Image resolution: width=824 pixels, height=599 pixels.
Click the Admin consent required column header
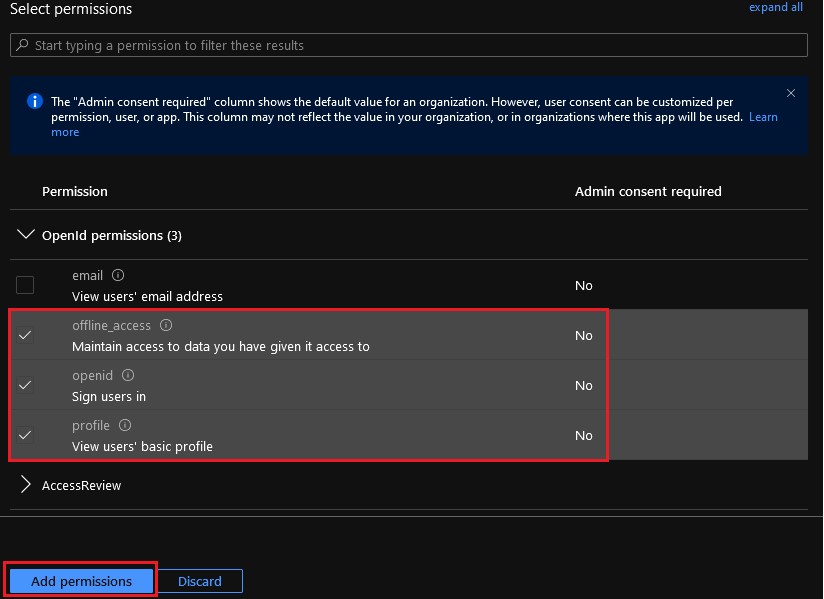(648, 191)
